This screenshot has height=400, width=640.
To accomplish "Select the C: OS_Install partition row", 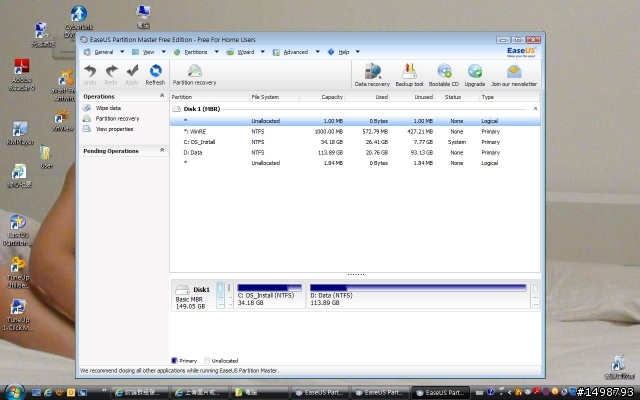I will coord(355,142).
